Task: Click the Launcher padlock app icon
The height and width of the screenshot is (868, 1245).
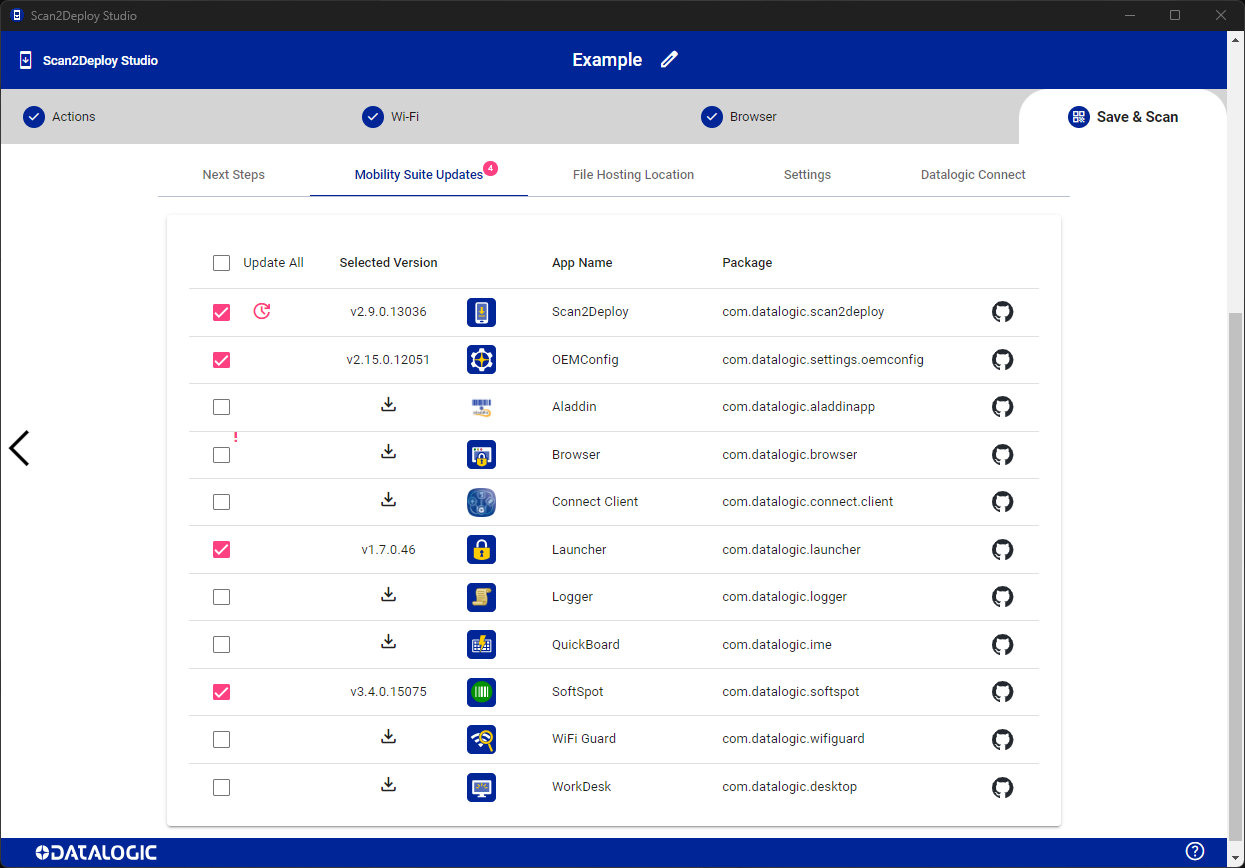Action: [481, 549]
